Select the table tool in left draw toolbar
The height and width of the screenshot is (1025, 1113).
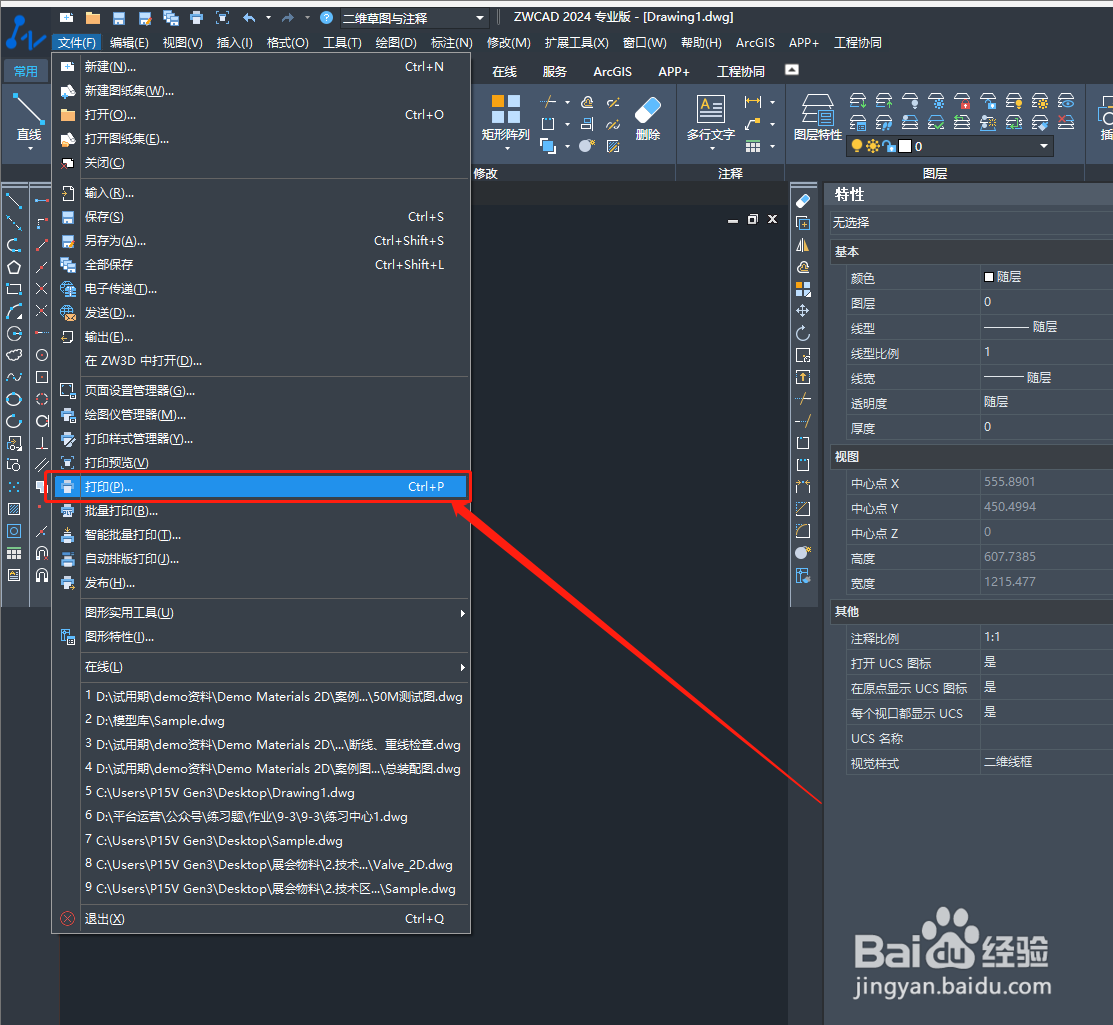coord(13,553)
